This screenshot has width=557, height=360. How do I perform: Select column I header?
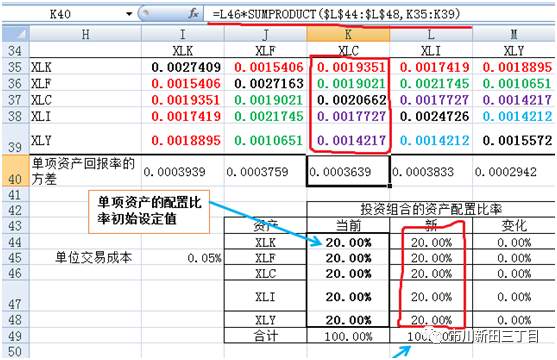pos(183,34)
